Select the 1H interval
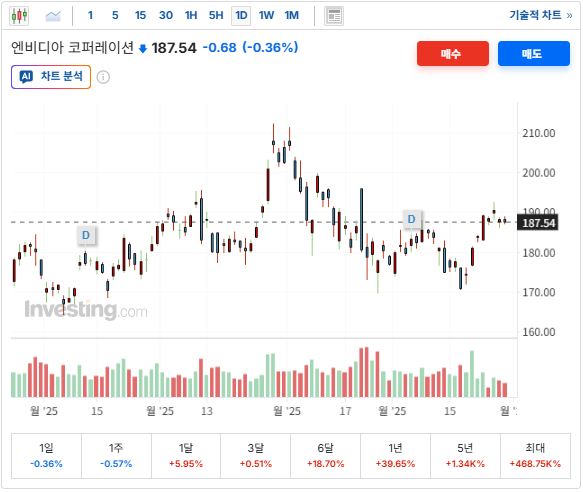This screenshot has width=583, height=492. 191,16
